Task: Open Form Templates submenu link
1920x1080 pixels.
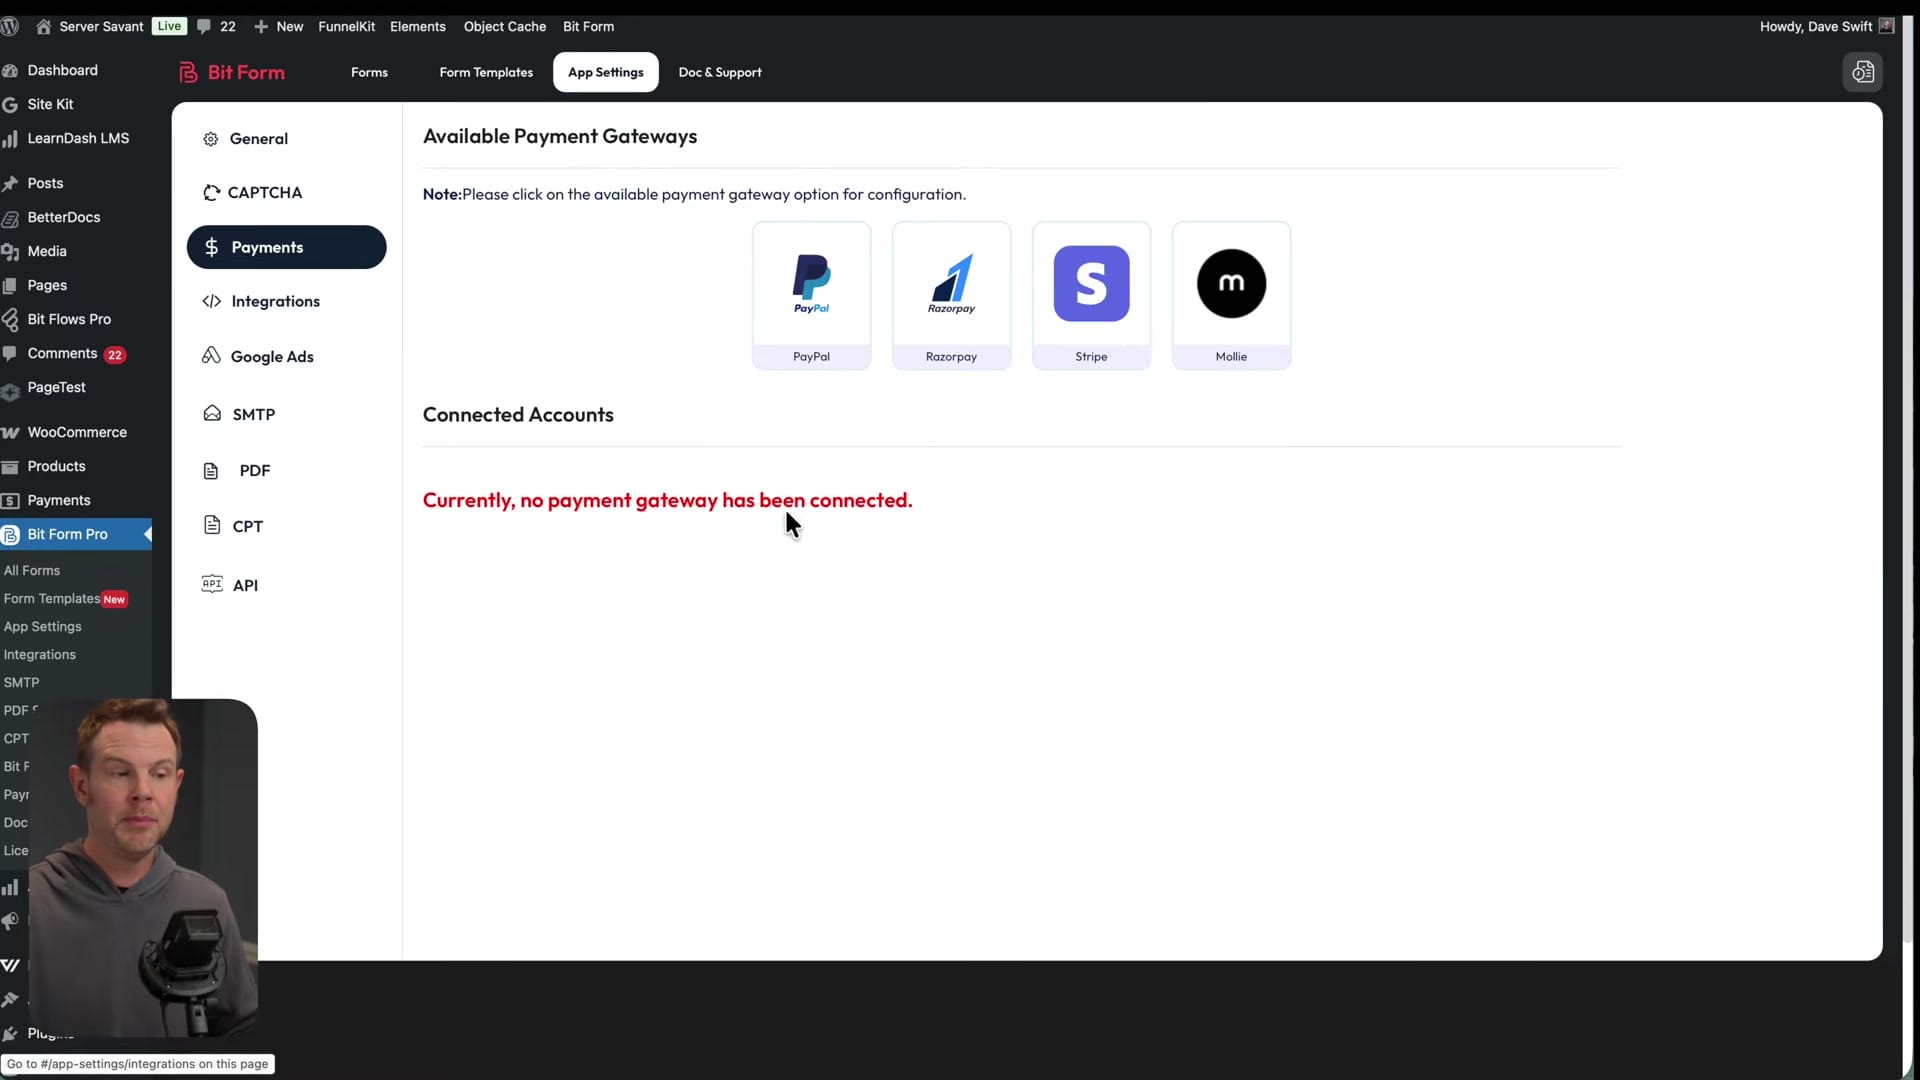Action: pyautogui.click(x=52, y=598)
